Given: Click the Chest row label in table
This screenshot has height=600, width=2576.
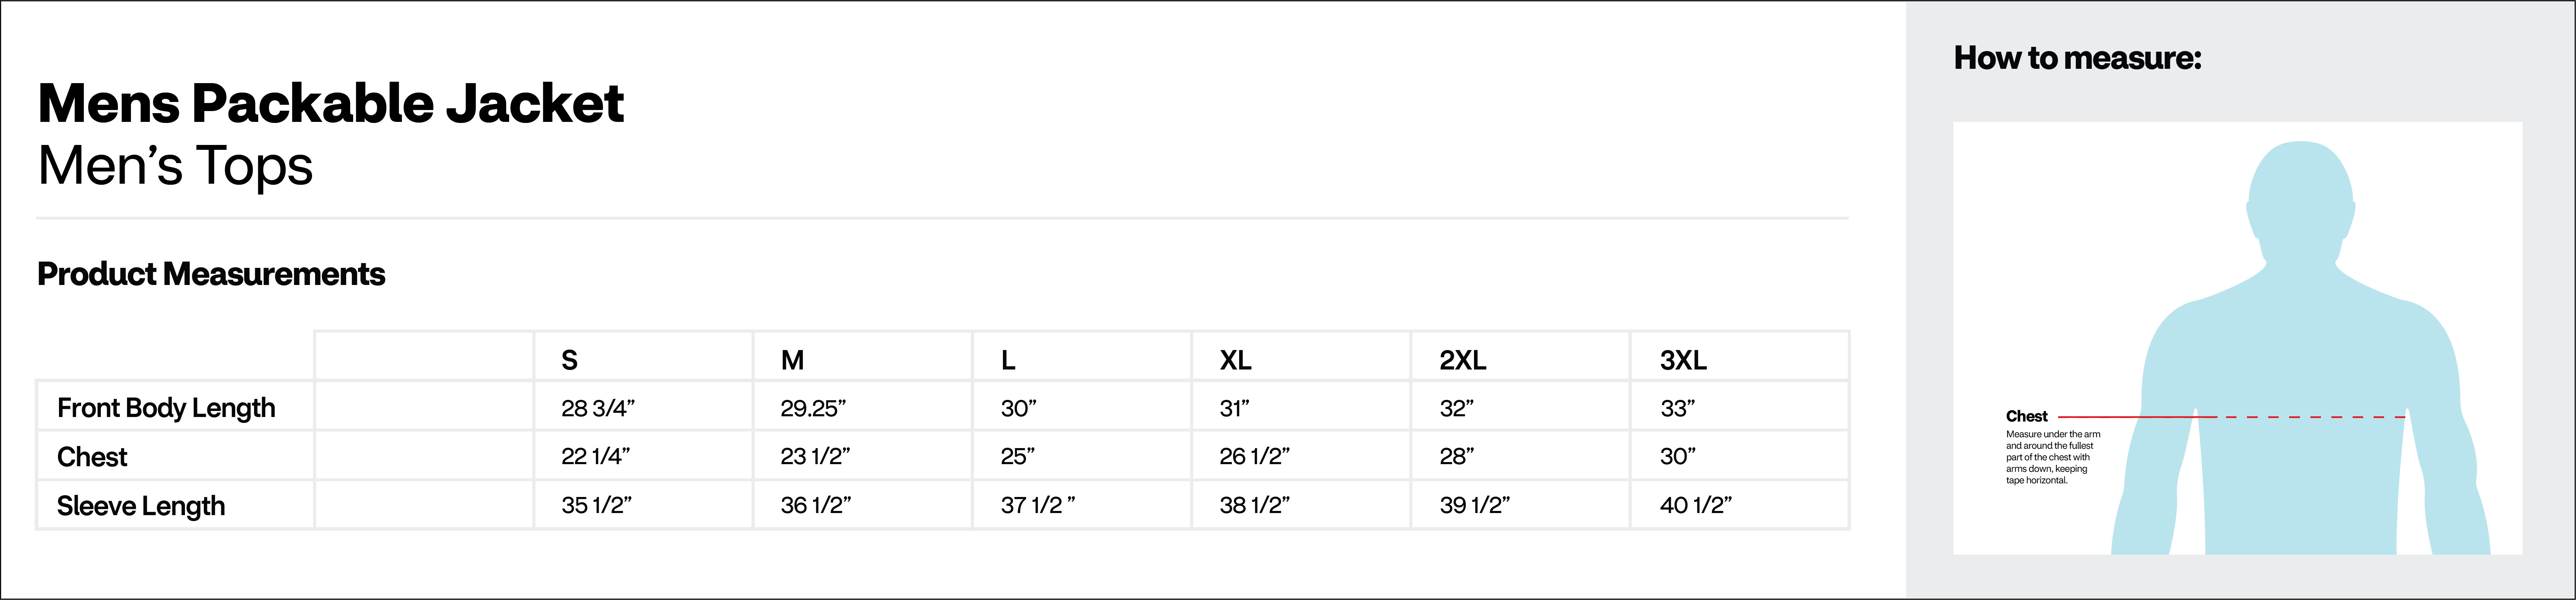Looking at the screenshot, I should tap(92, 457).
